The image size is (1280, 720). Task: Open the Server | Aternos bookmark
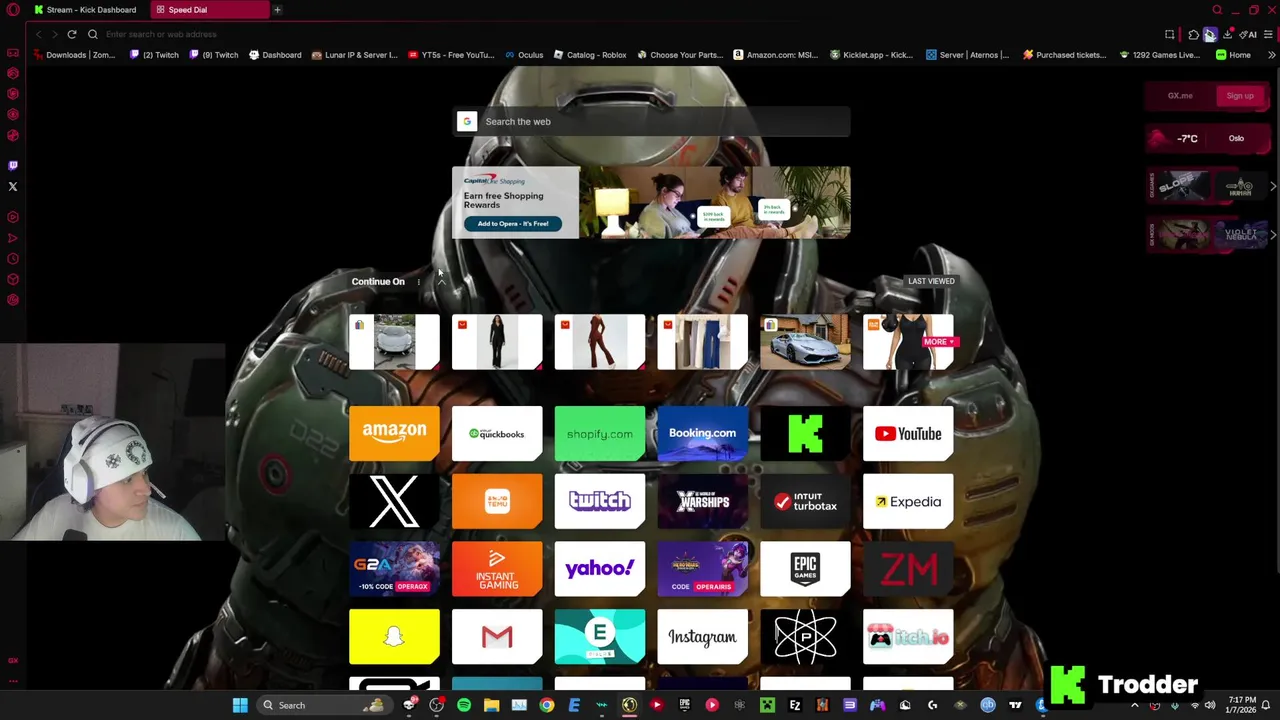pyautogui.click(x=967, y=55)
